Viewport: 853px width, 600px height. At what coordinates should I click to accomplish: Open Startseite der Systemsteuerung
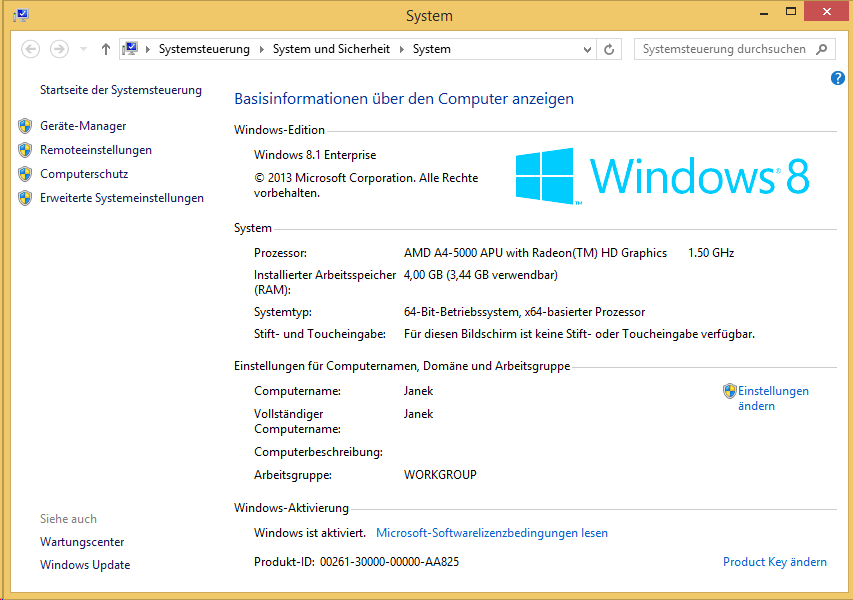pos(121,90)
